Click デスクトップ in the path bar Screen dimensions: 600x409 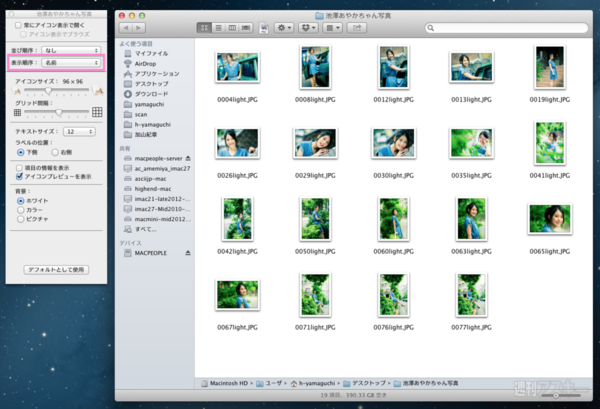pyautogui.click(x=365, y=383)
